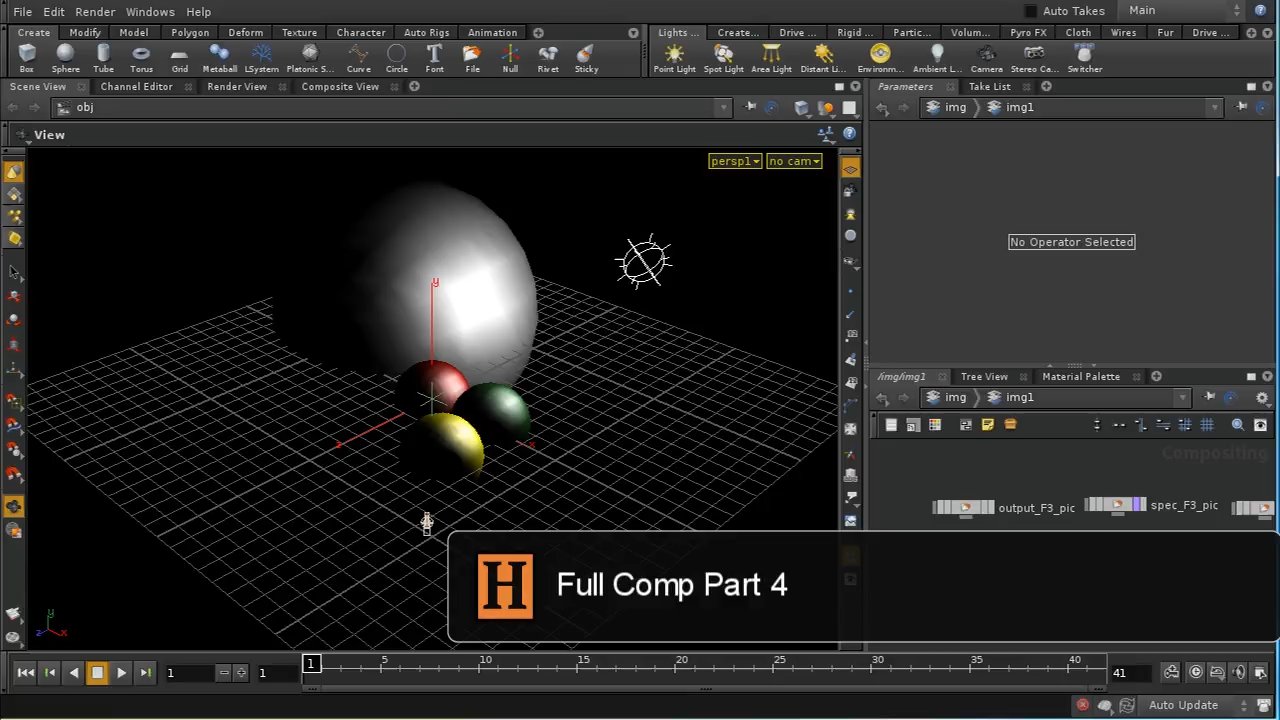Open the Material Palette pane

pyautogui.click(x=1081, y=376)
